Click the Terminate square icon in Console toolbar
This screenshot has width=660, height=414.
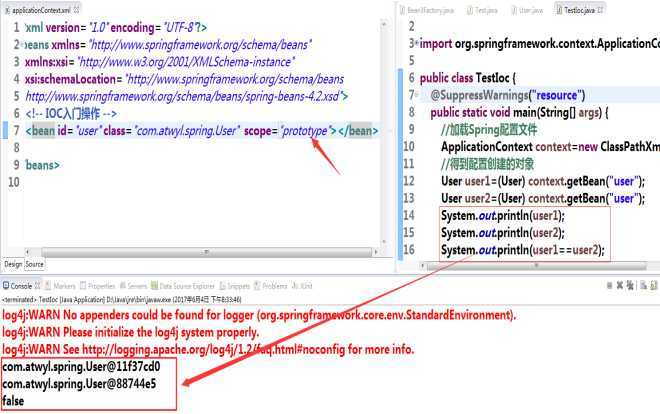609,285
